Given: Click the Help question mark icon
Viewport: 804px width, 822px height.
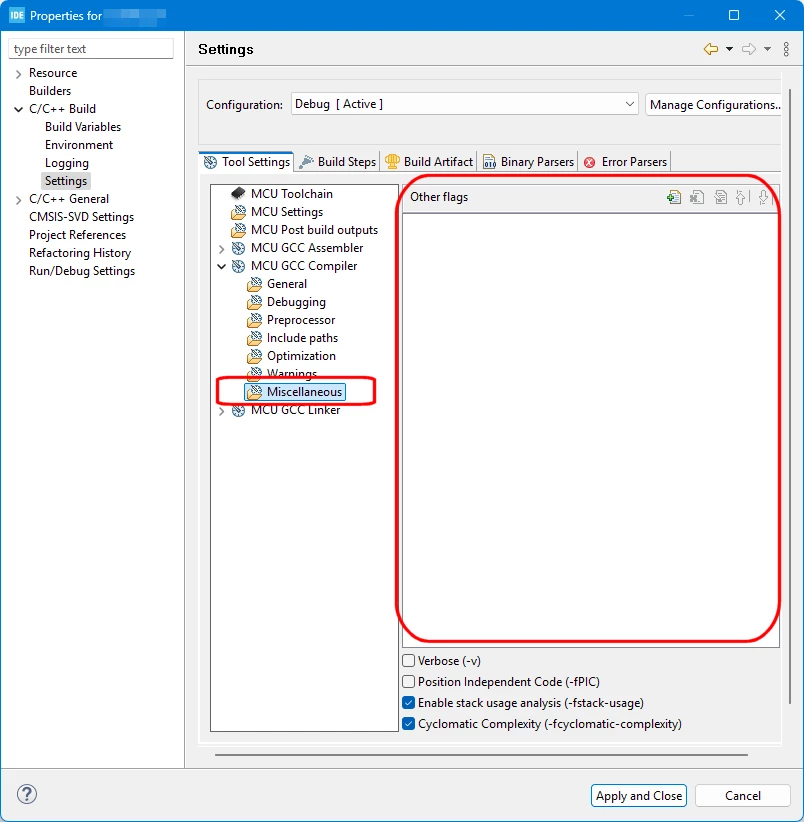Looking at the screenshot, I should point(27,794).
